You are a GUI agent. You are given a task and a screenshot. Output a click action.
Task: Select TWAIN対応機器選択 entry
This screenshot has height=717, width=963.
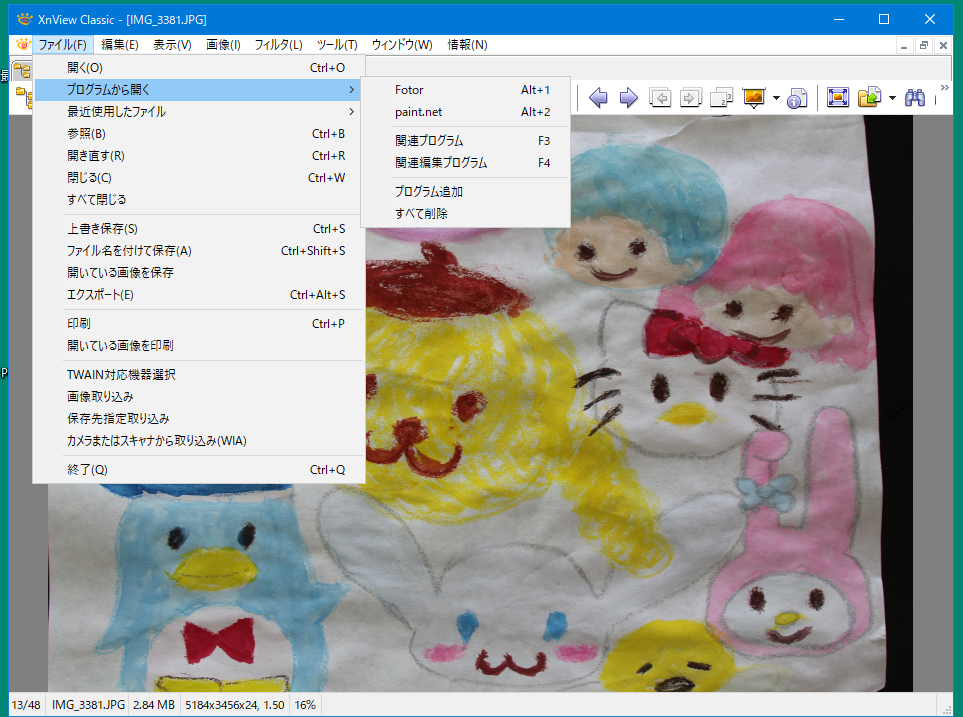[x=198, y=375]
